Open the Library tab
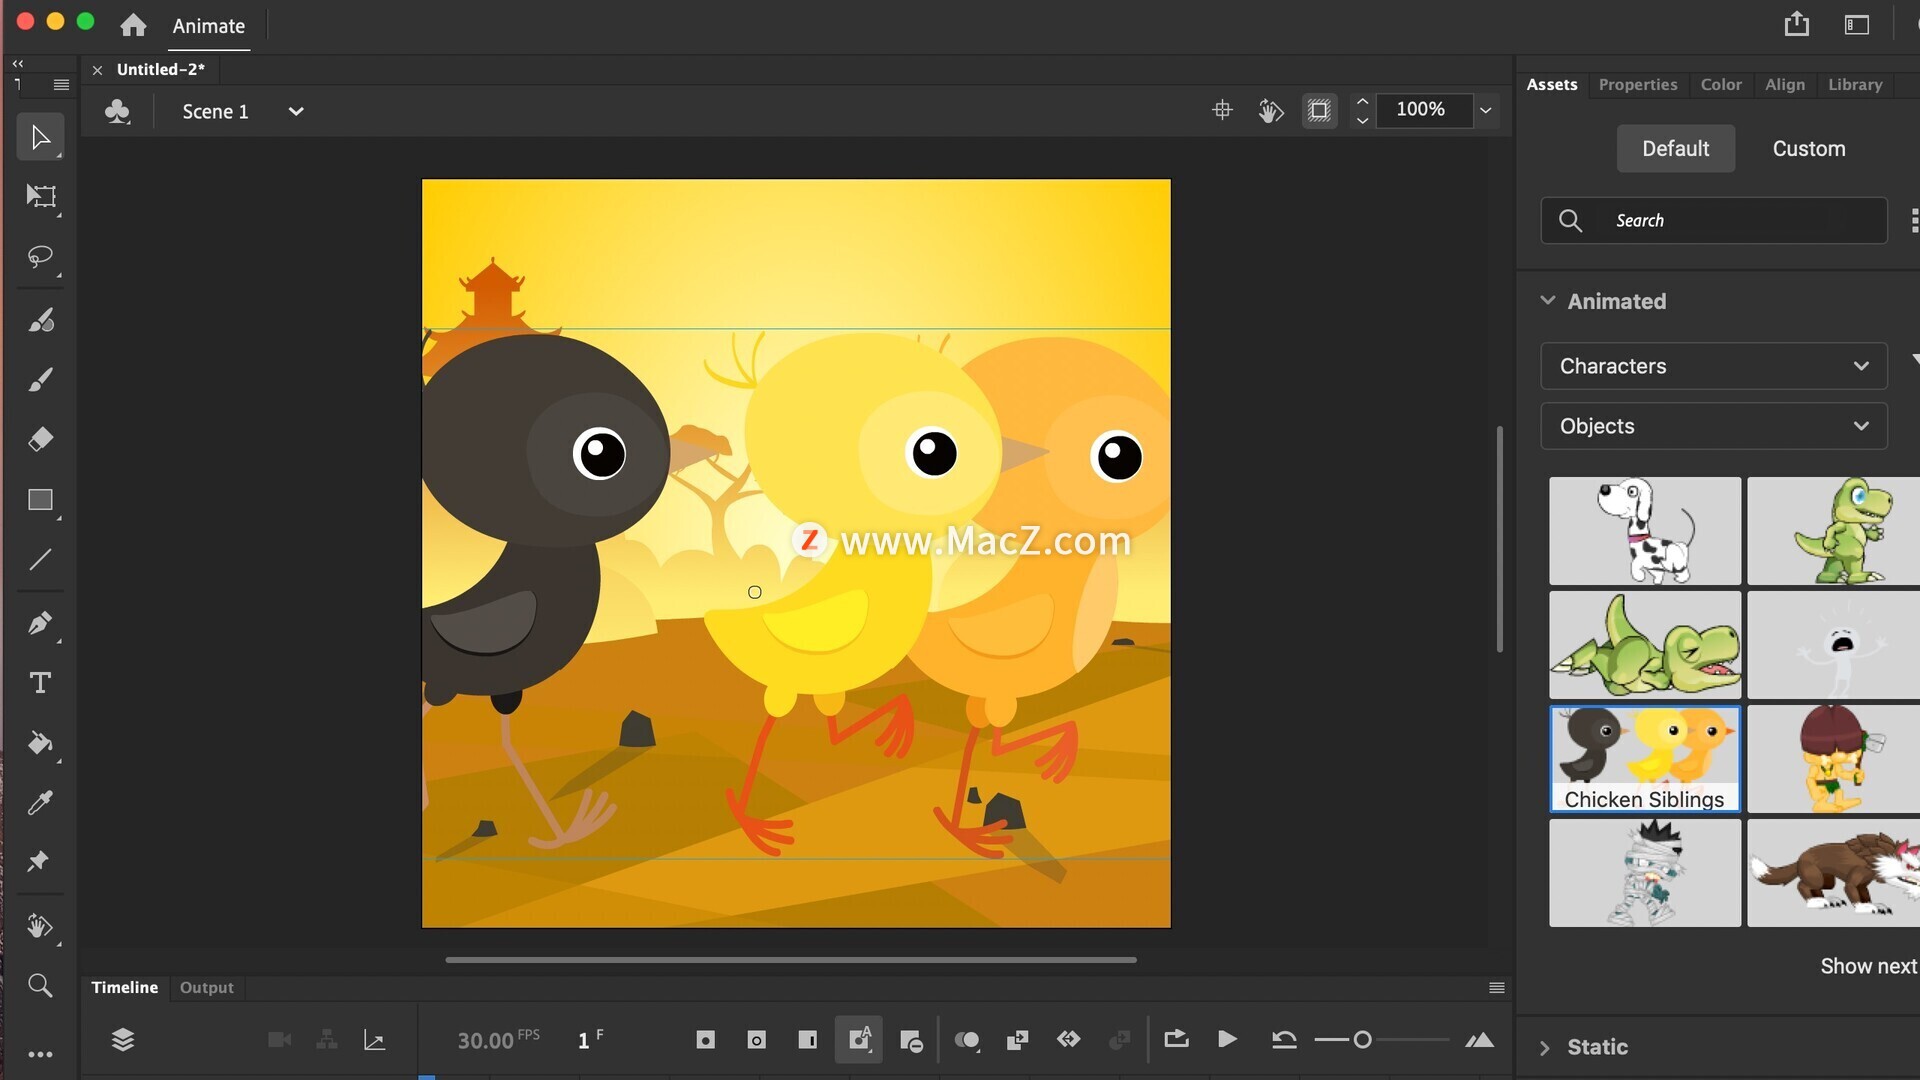 [1854, 85]
